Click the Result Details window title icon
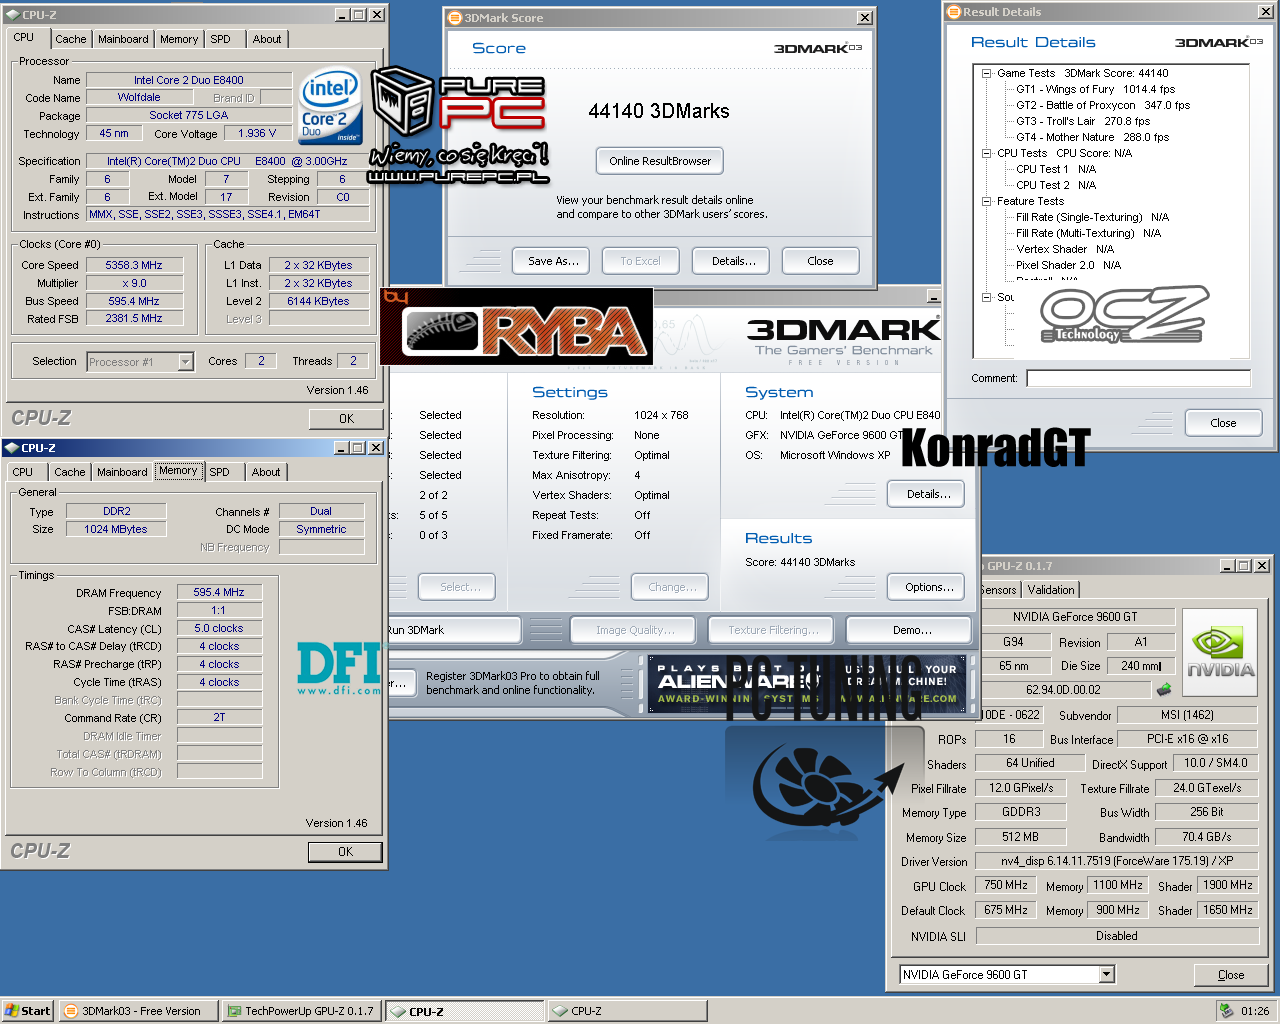The height and width of the screenshot is (1024, 1280). tap(954, 12)
